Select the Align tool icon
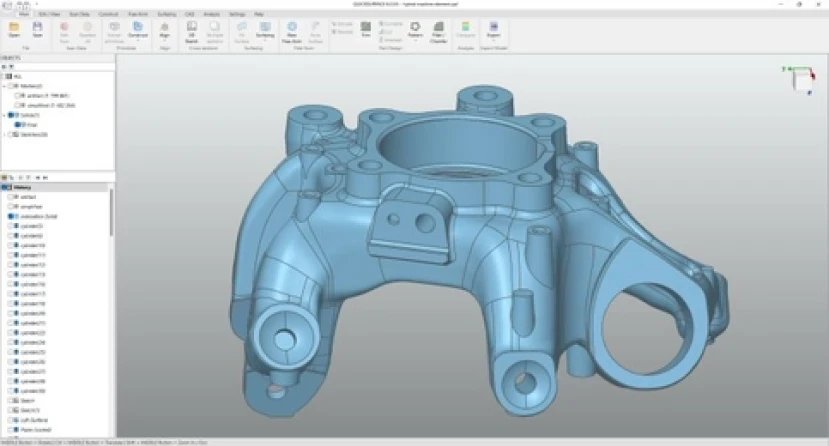This screenshot has width=829, height=446. pos(164,30)
